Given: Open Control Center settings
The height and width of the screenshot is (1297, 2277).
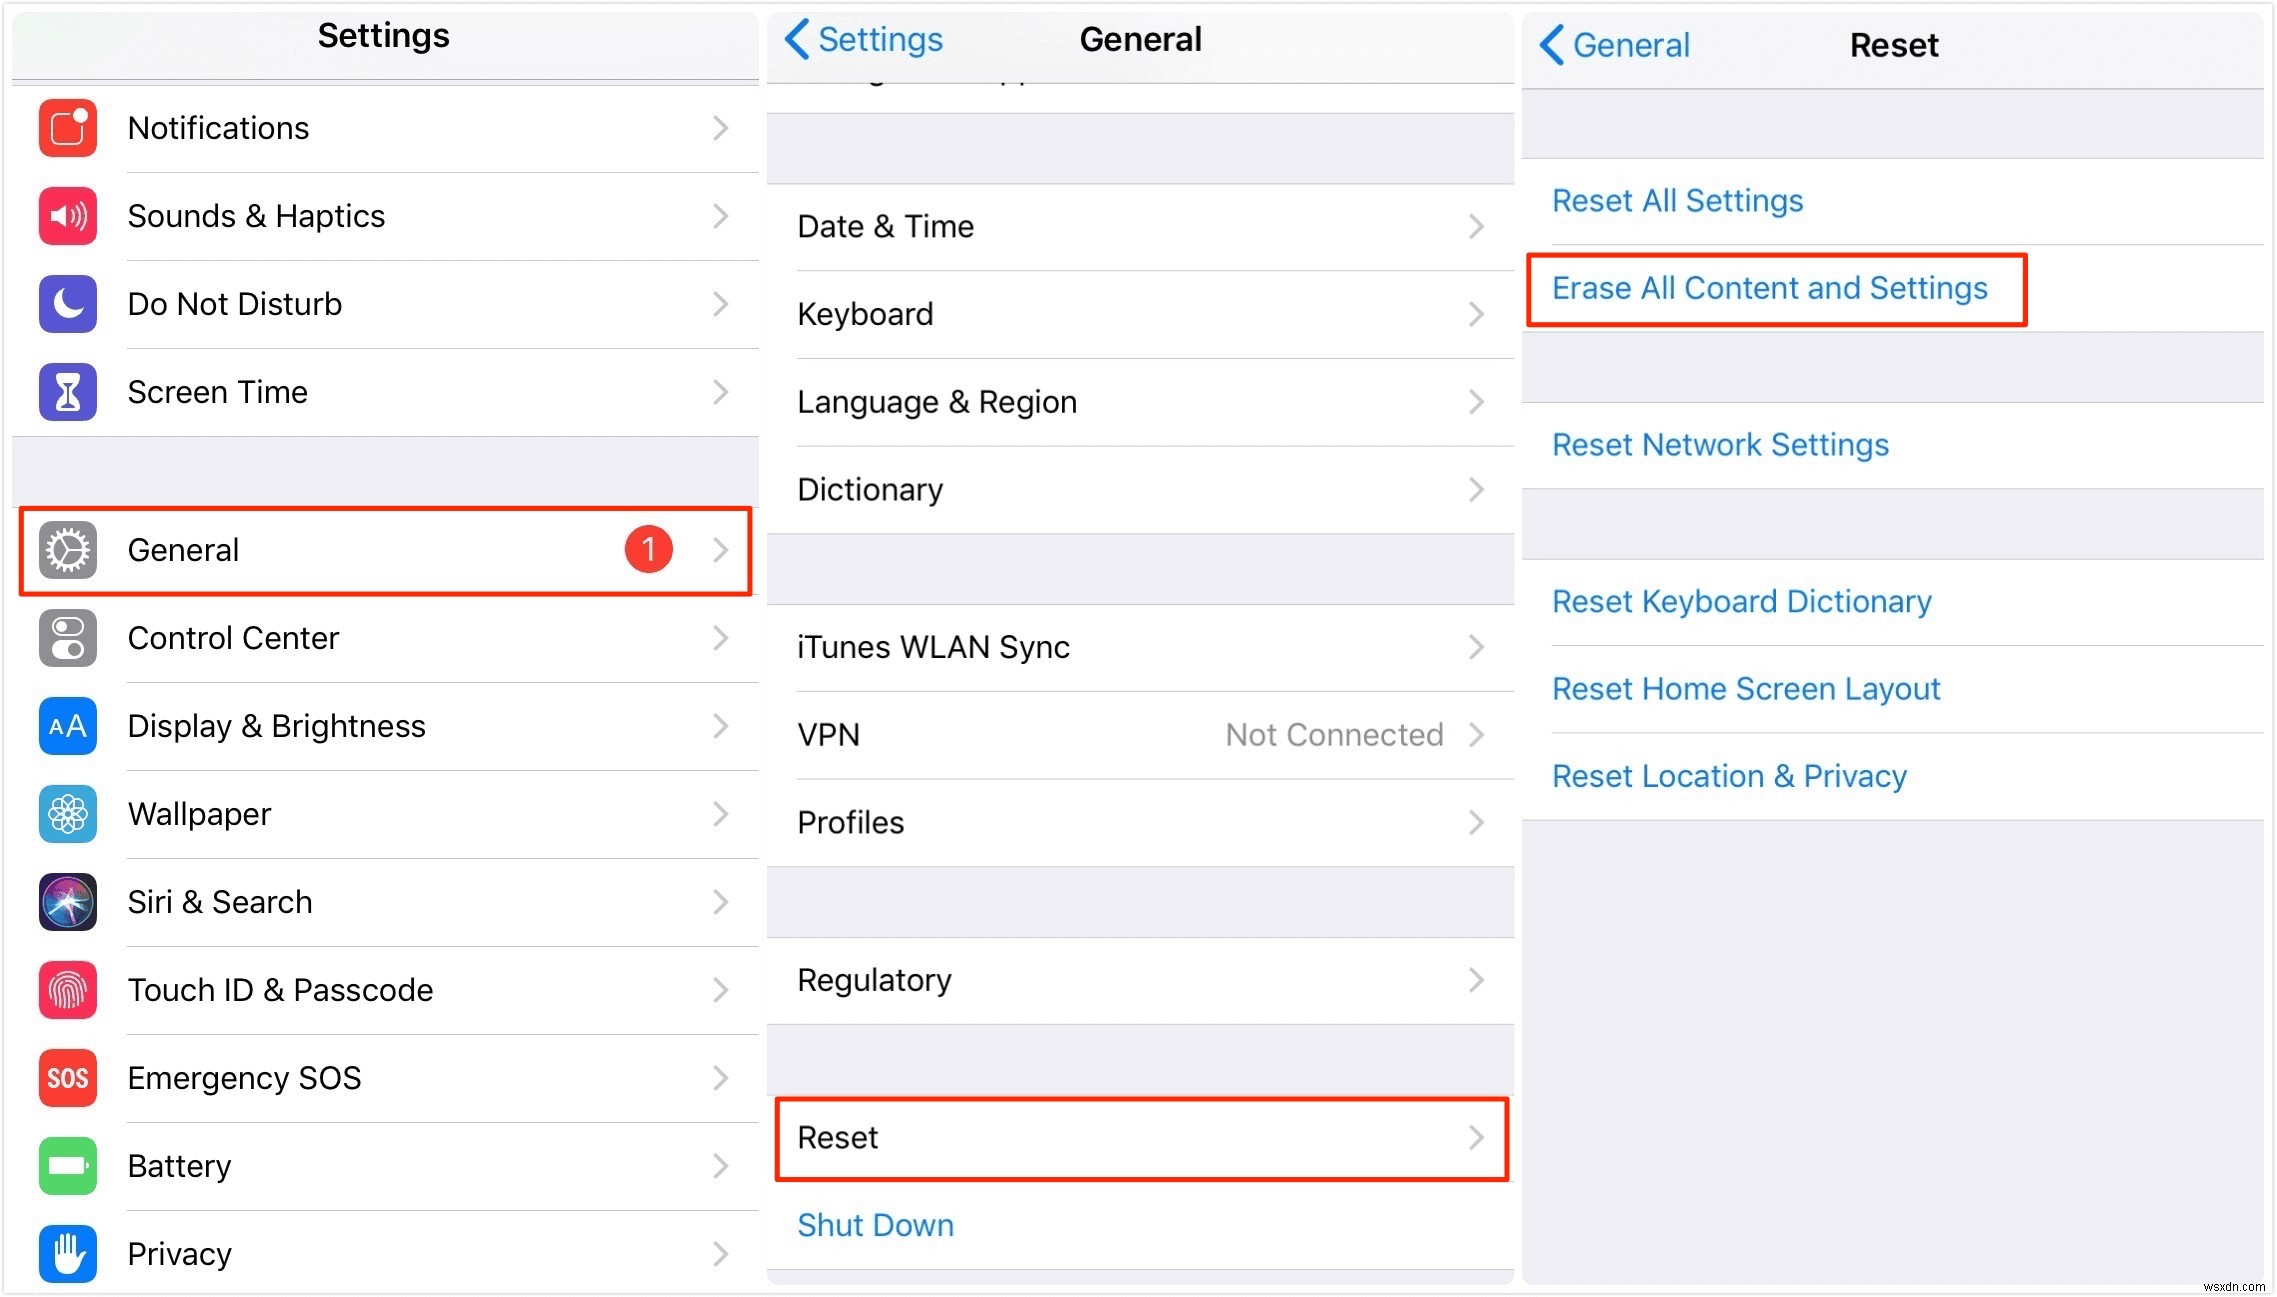Looking at the screenshot, I should click(383, 638).
